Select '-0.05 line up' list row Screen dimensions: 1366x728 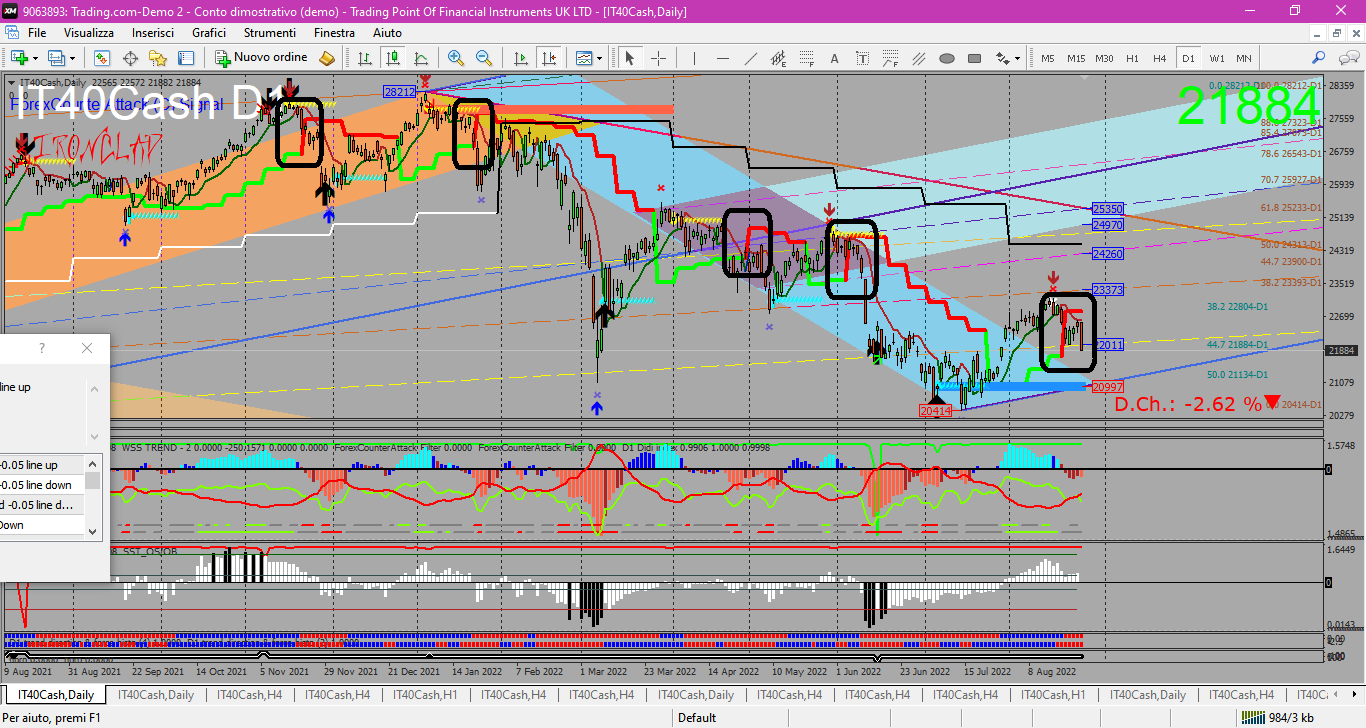pos(42,465)
